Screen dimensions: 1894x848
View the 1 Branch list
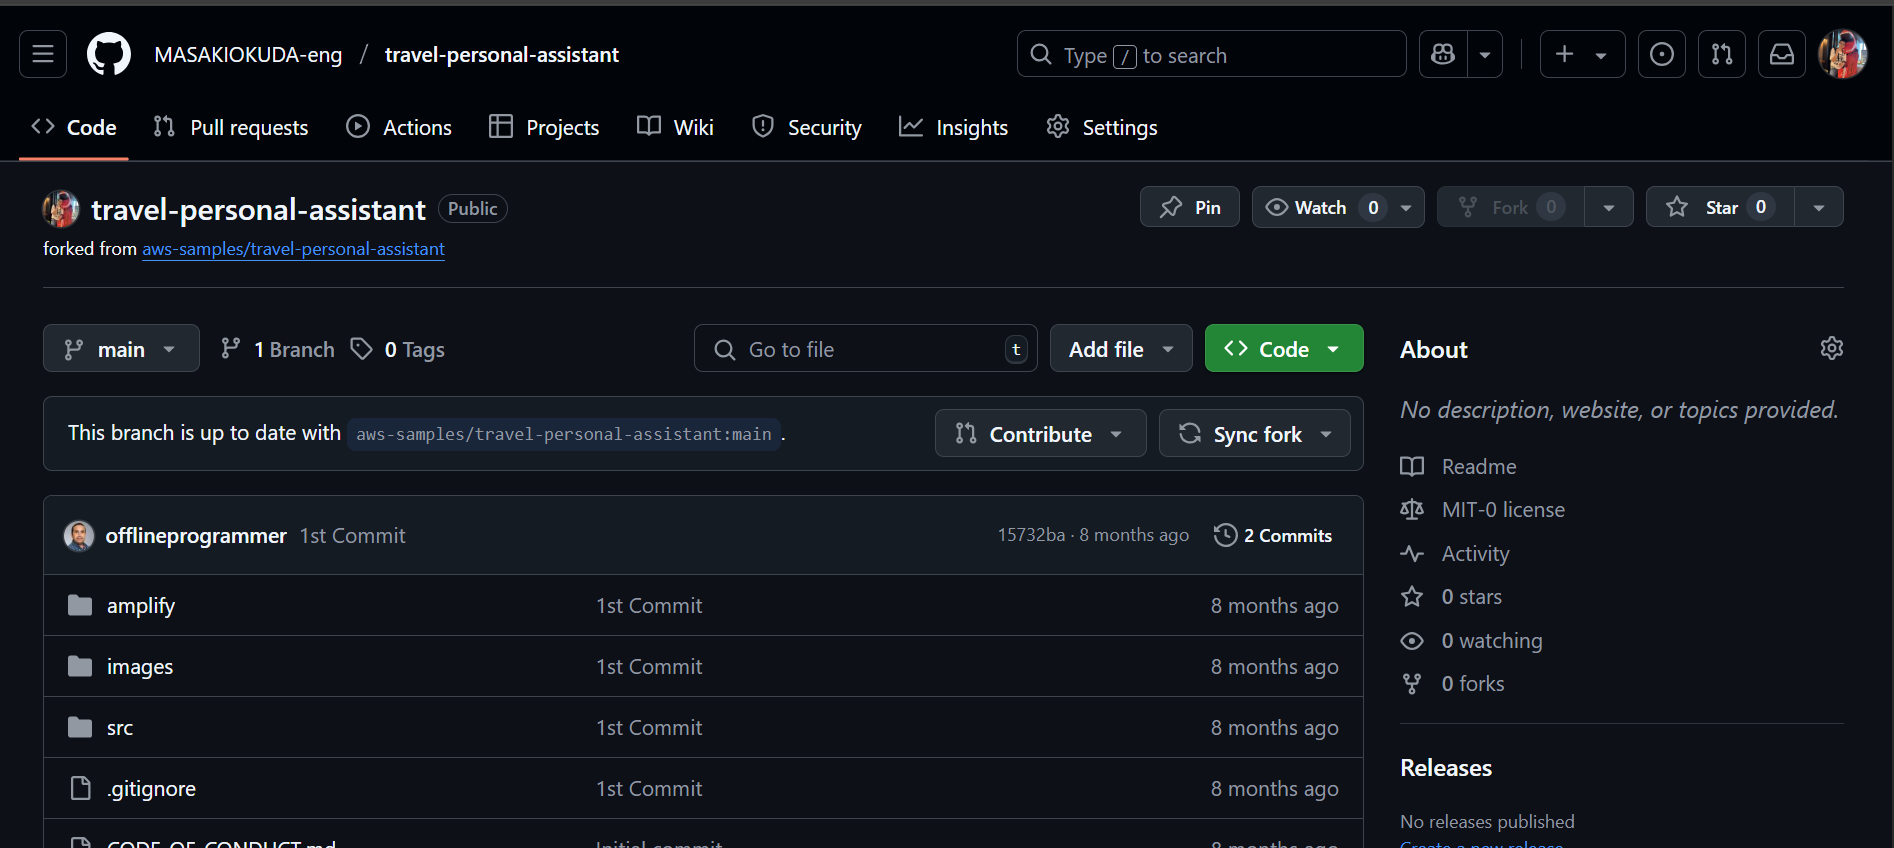point(277,349)
